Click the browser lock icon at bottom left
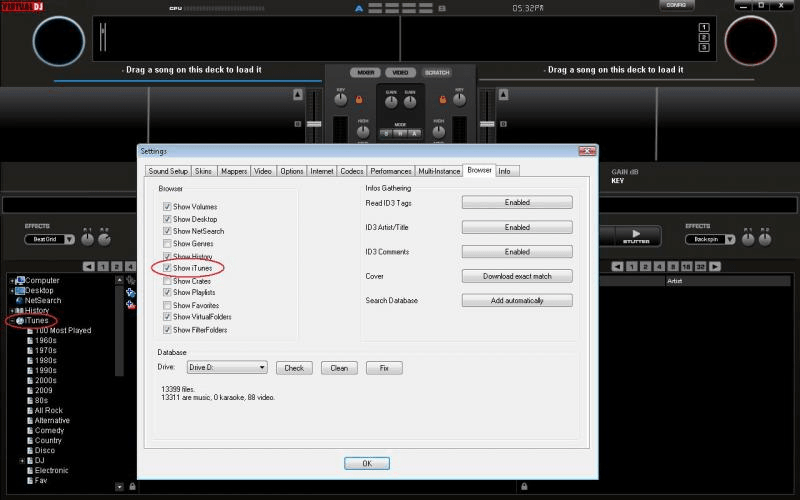 point(132,487)
